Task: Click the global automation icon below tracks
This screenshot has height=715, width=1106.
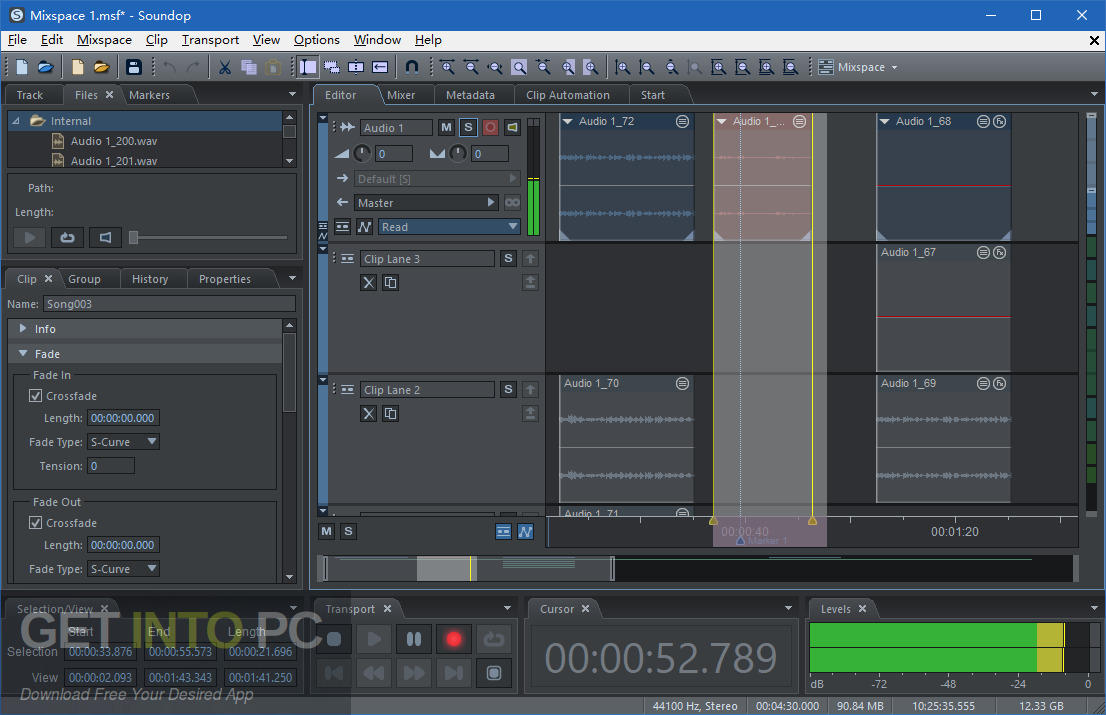Action: point(525,532)
